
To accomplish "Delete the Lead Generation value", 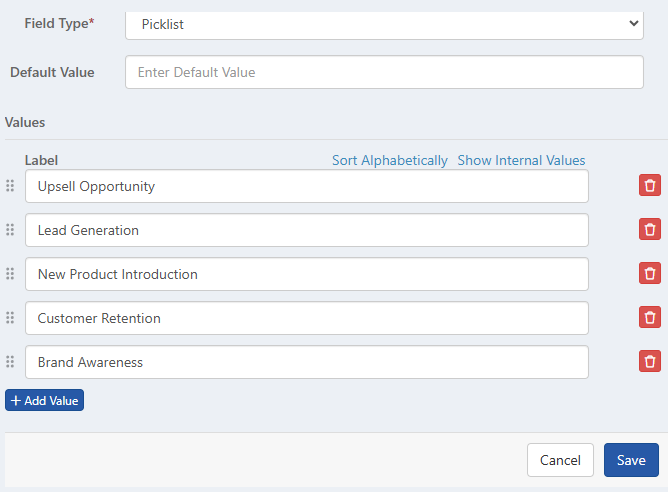I will click(650, 230).
